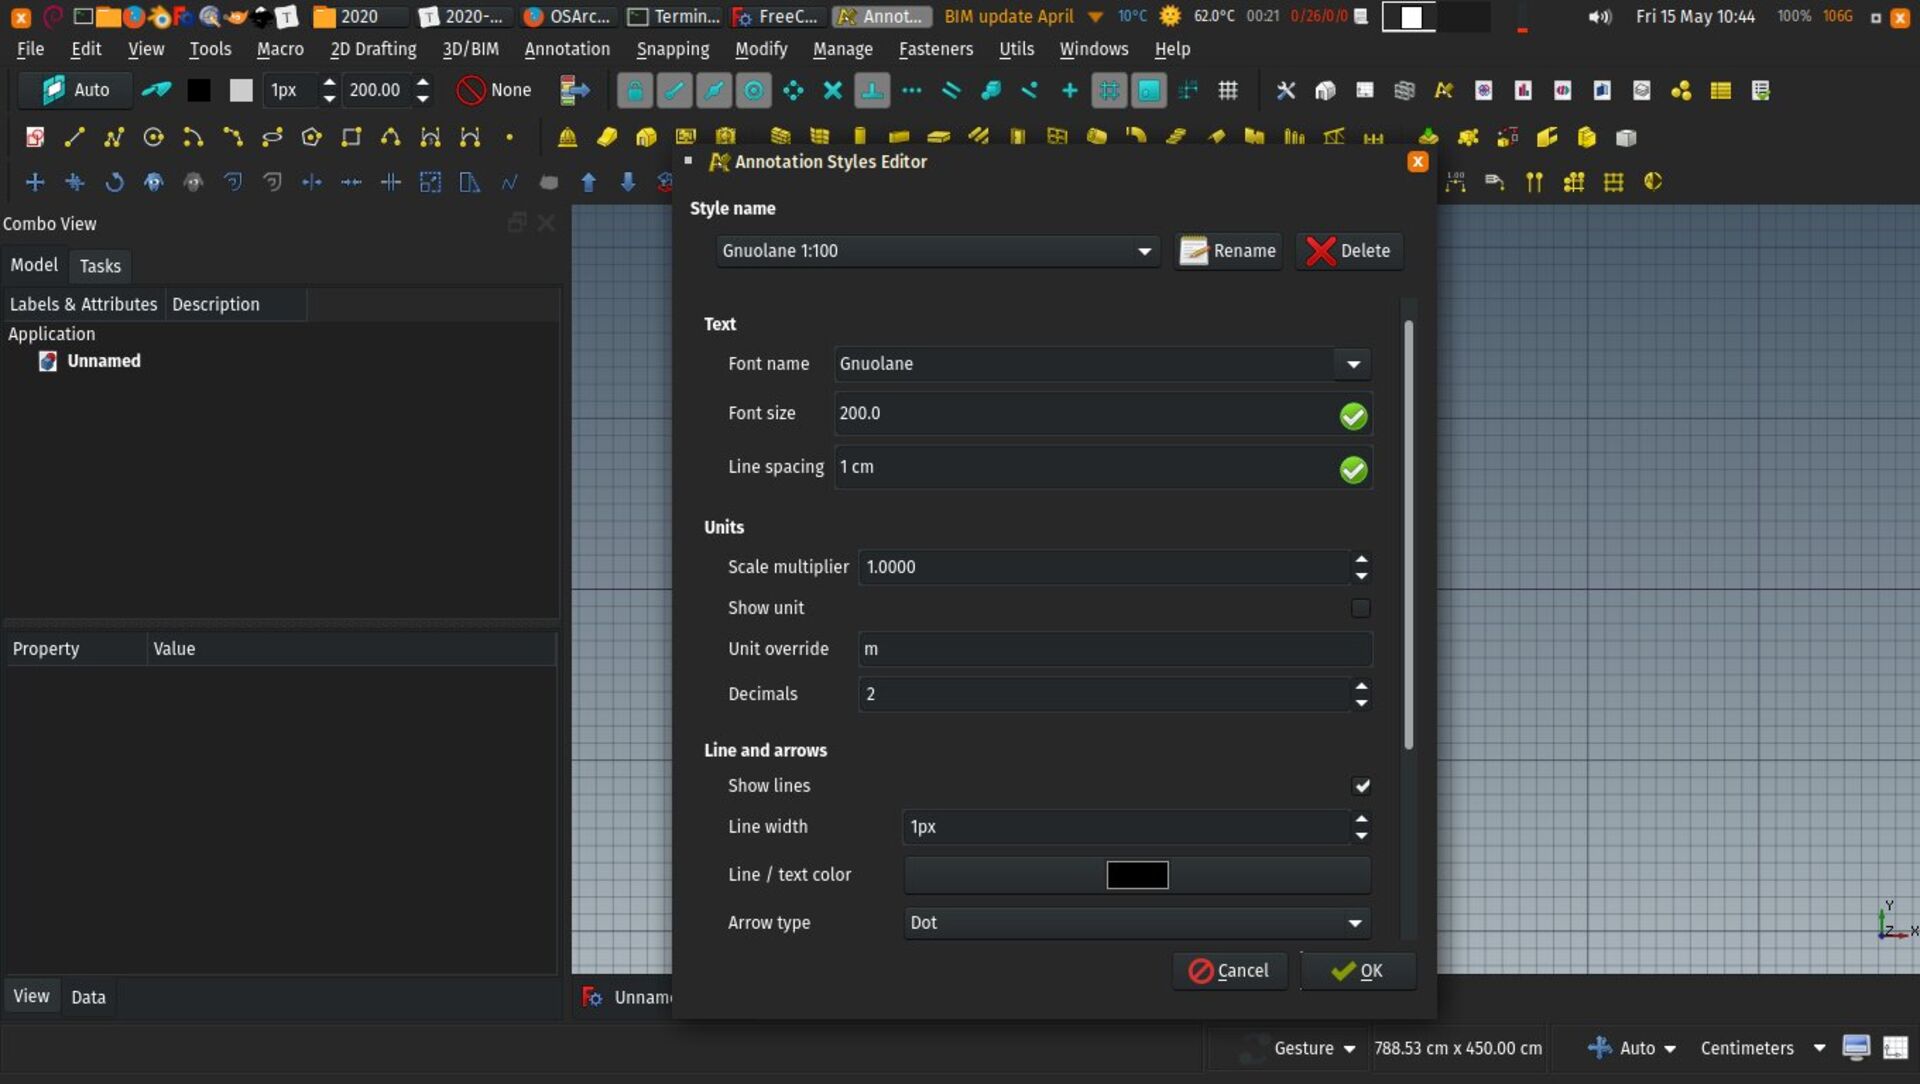This screenshot has width=1920, height=1084.
Task: Open the 2D Drafting menu
Action: pos(373,49)
